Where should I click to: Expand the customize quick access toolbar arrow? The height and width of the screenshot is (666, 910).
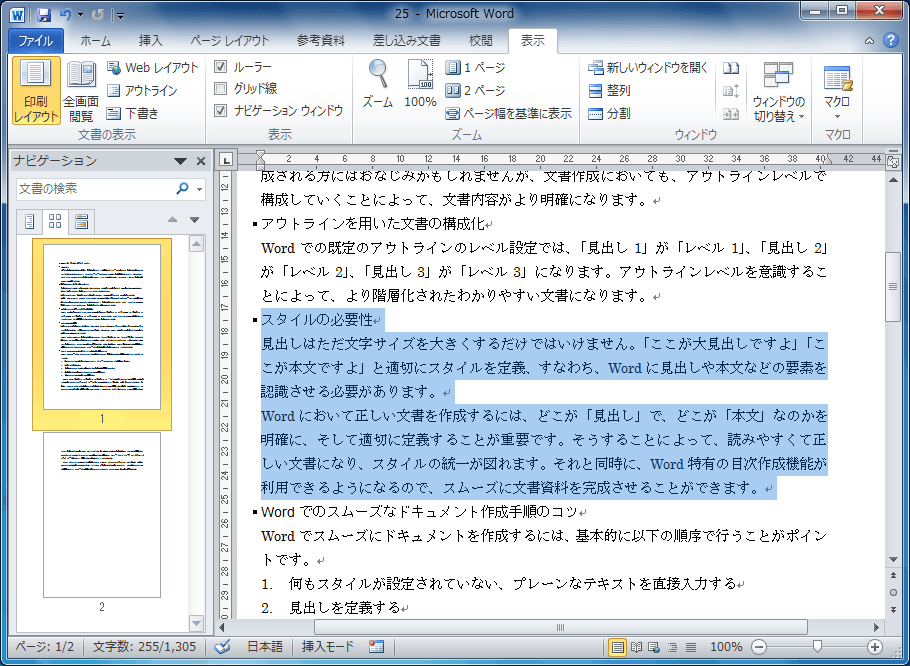point(120,15)
